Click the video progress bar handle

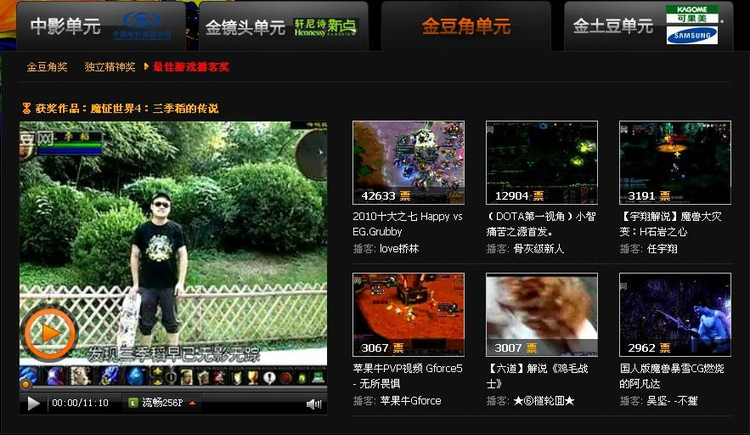point(26,384)
